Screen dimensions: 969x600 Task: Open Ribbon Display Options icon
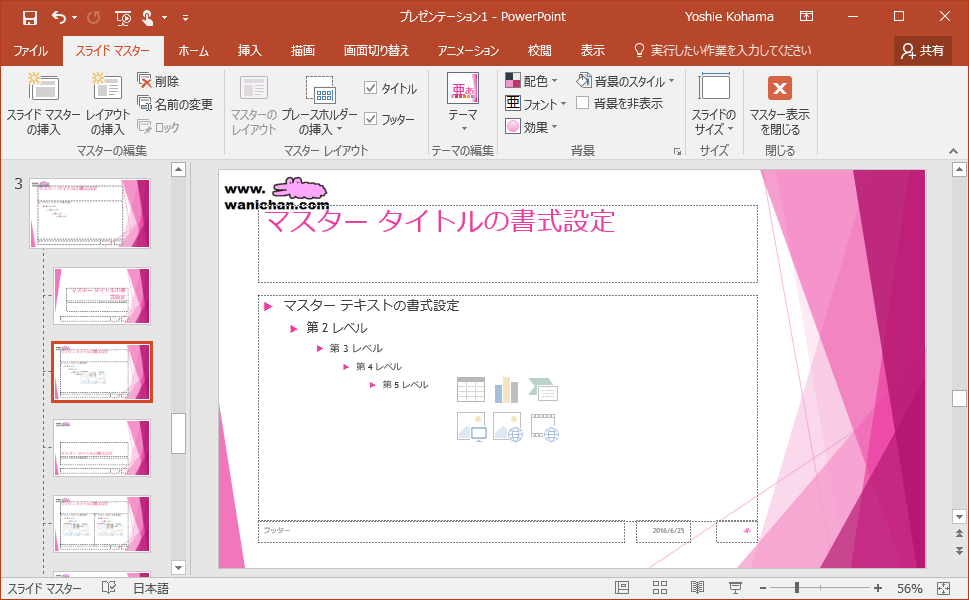click(806, 17)
